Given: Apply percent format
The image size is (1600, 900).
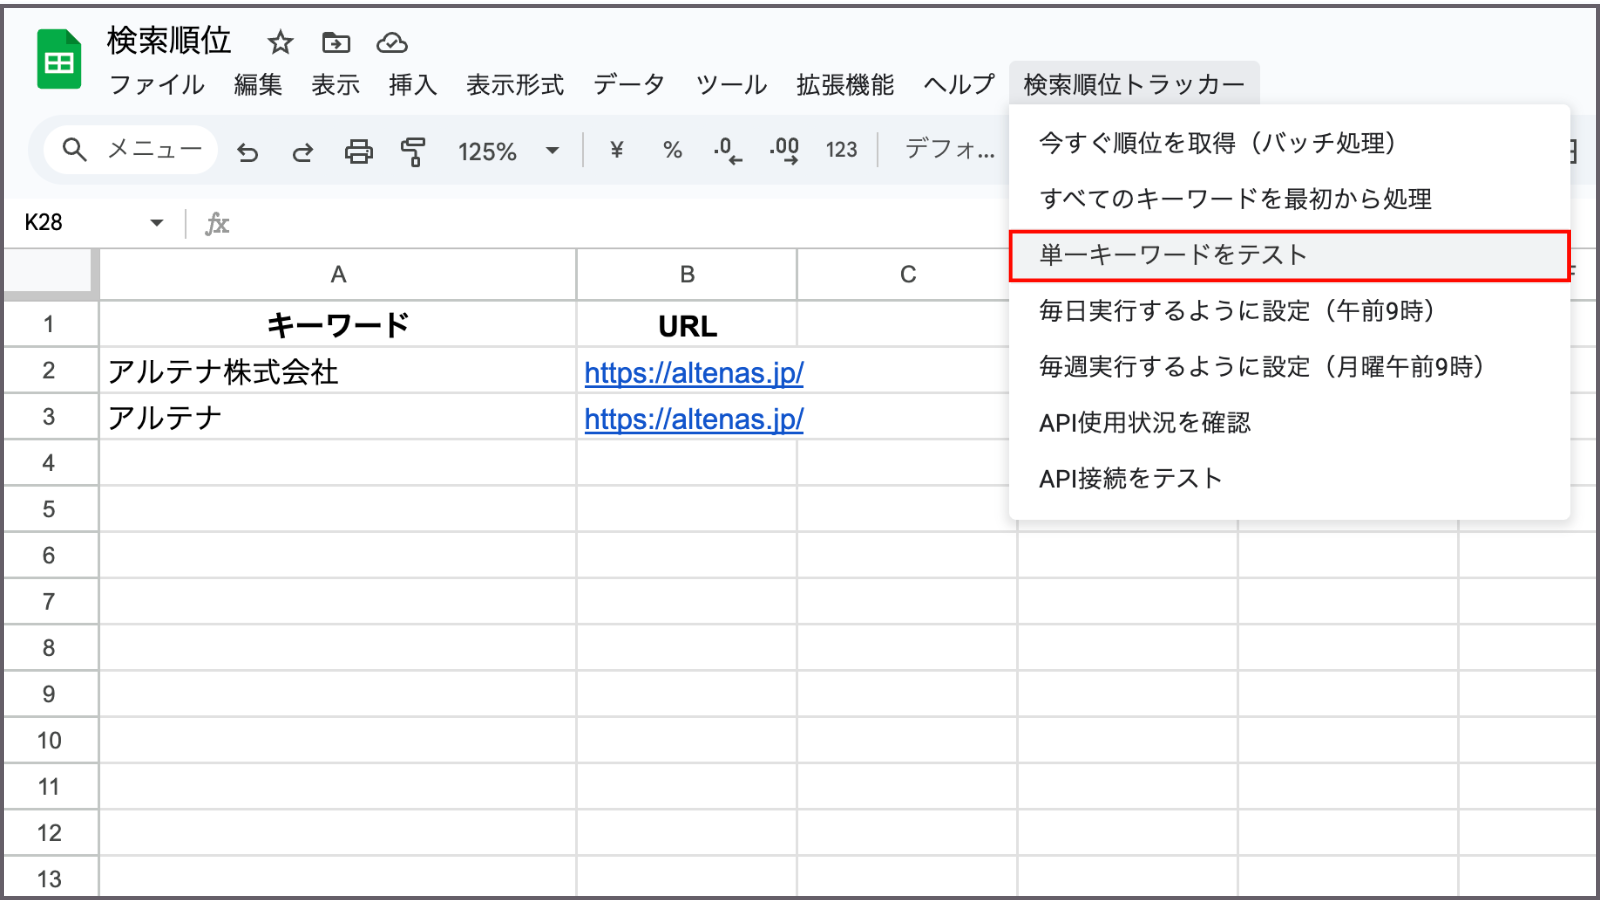Looking at the screenshot, I should (x=672, y=150).
